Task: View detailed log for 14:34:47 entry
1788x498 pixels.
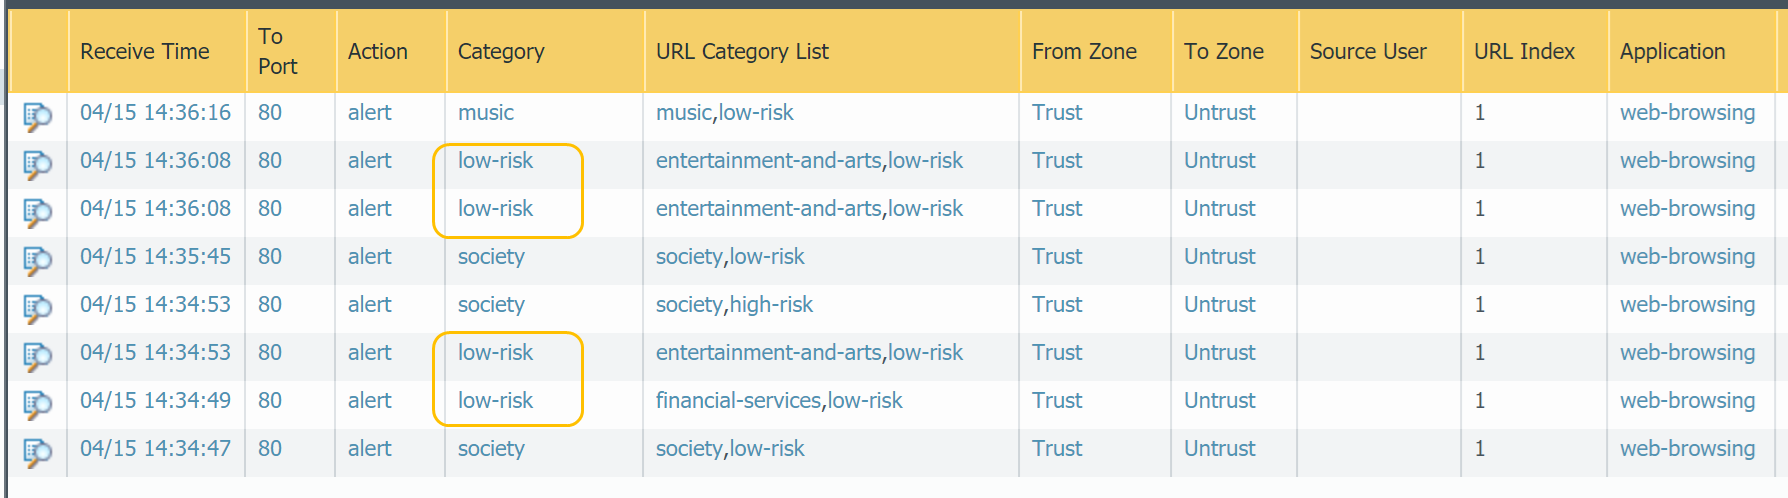Action: point(37,452)
